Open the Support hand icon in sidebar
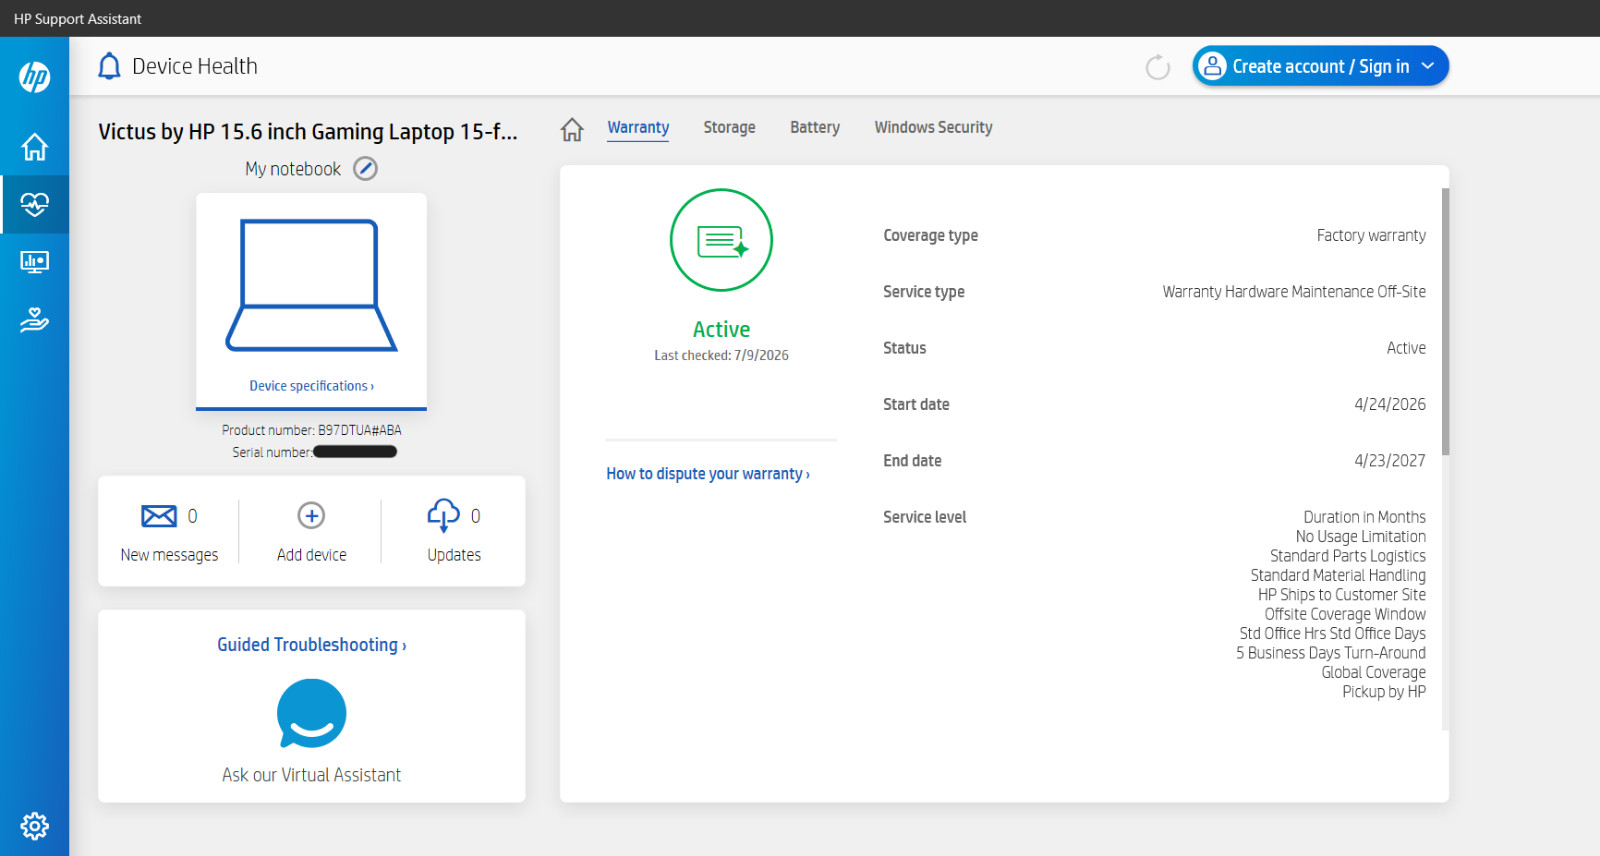Image resolution: width=1600 pixels, height=856 pixels. click(34, 320)
